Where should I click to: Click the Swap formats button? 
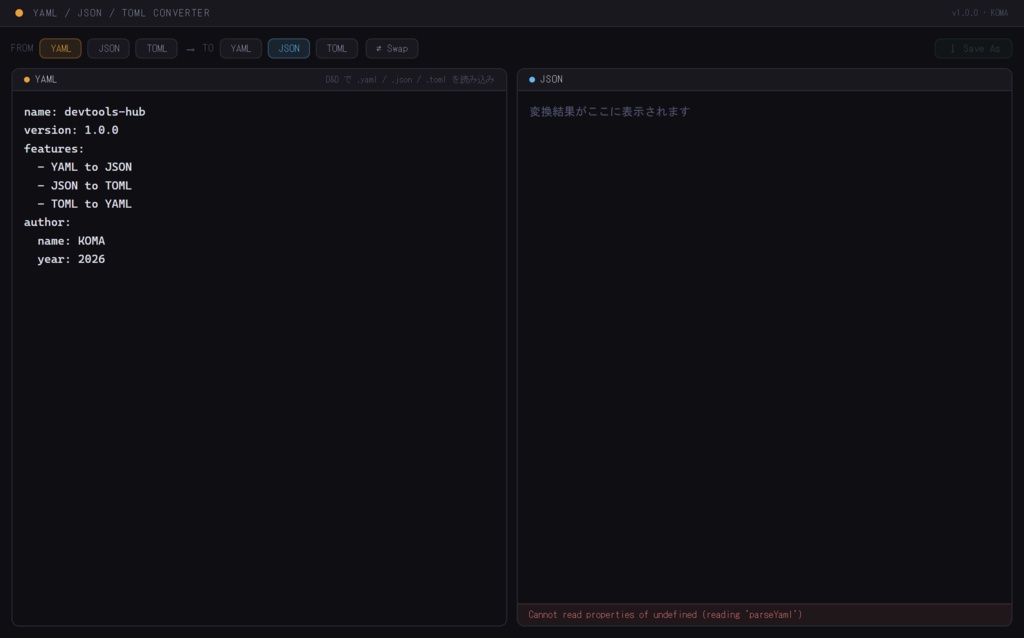[x=392, y=48]
